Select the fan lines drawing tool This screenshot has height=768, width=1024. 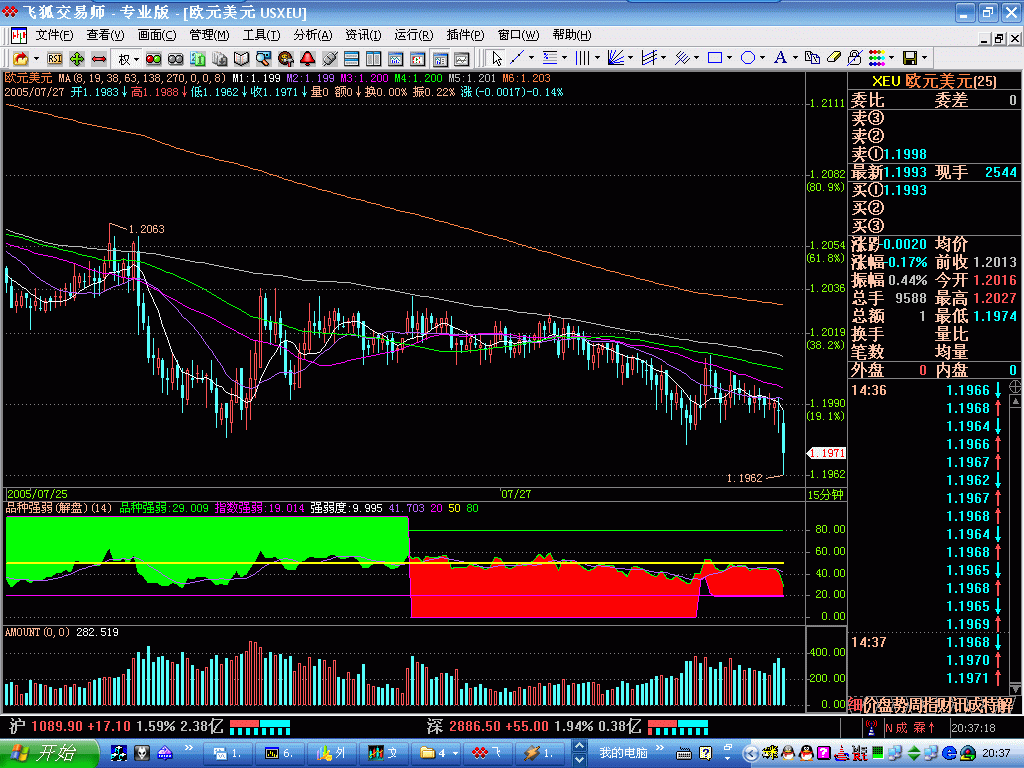pos(615,59)
